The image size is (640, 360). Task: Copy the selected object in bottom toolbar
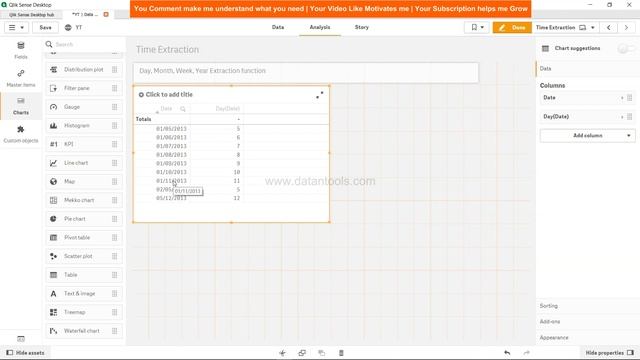point(302,353)
